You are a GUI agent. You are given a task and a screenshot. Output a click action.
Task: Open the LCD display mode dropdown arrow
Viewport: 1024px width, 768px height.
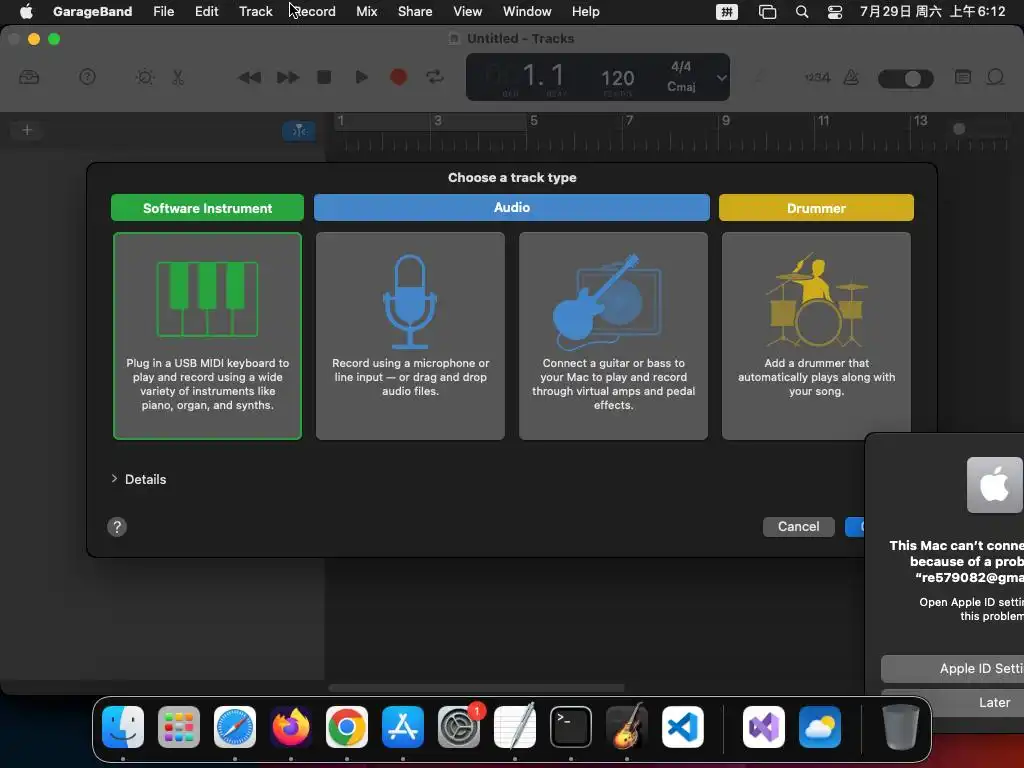point(721,78)
